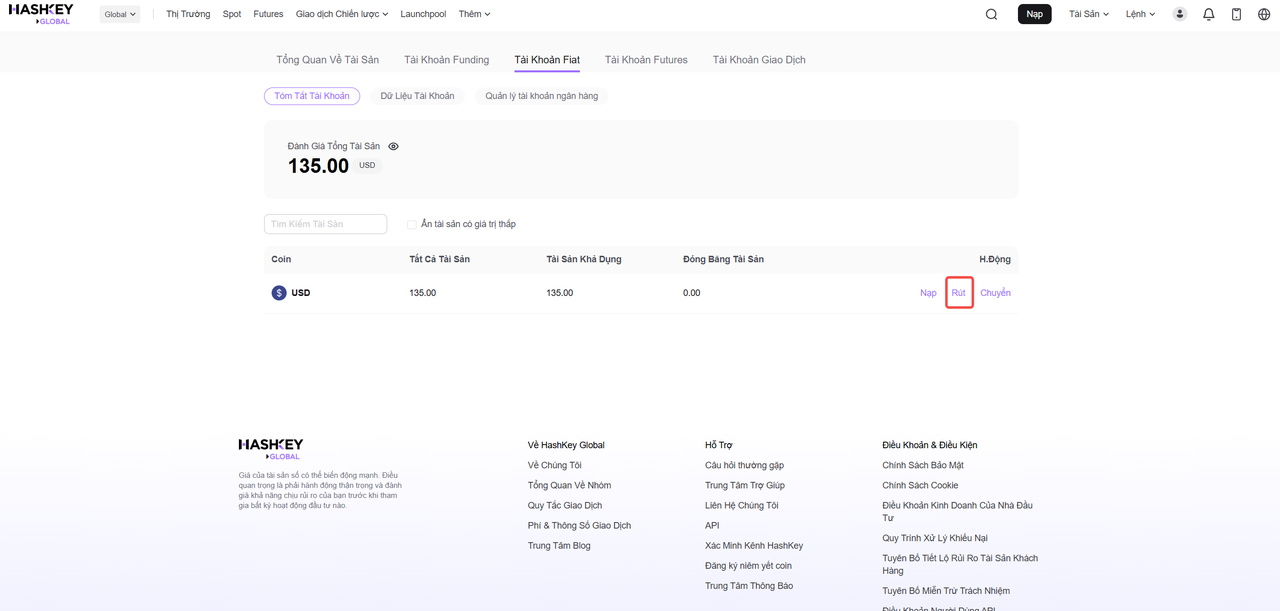Click the HashKey Global logo in header
Viewport: 1280px width, 611px height.
coord(40,13)
